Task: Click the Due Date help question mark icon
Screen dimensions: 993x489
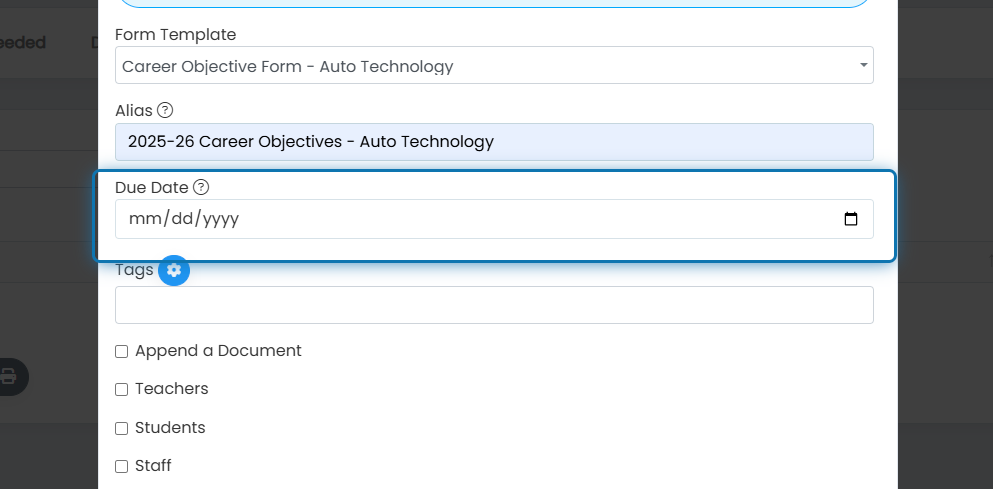Action: coord(201,187)
